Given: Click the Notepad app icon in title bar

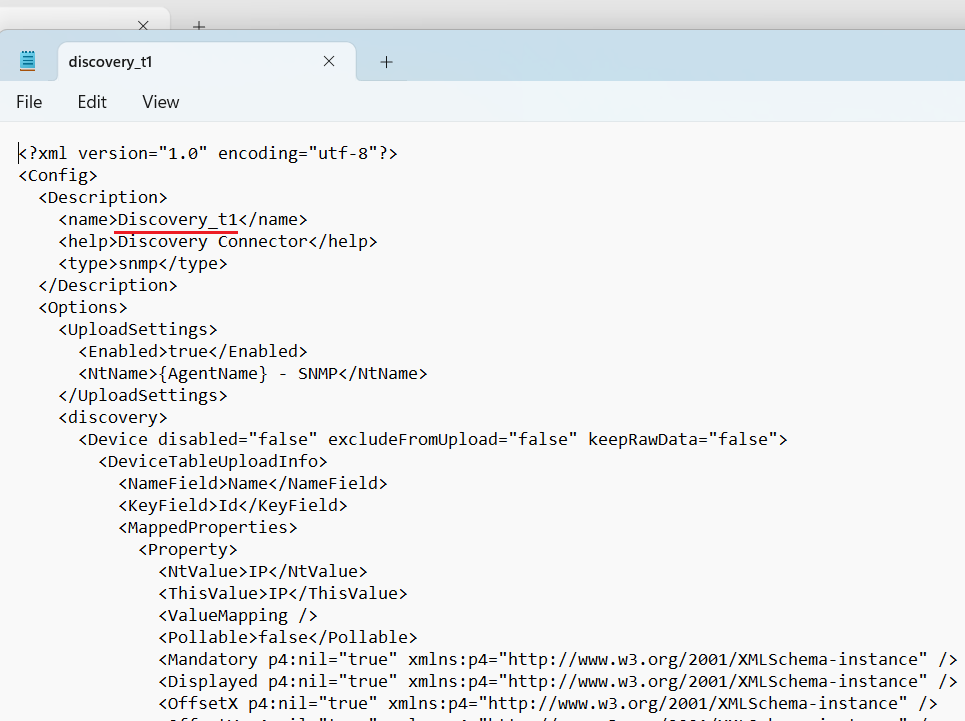Looking at the screenshot, I should pos(28,61).
